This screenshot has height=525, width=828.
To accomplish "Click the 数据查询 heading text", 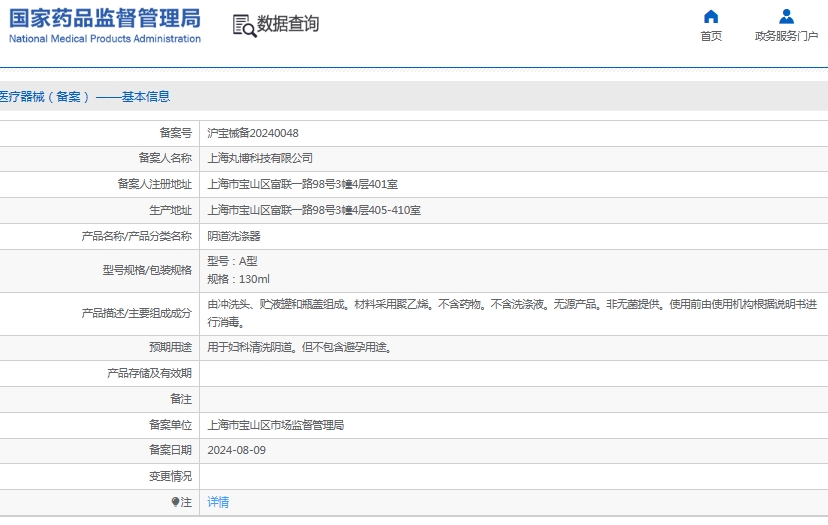I will pos(288,24).
